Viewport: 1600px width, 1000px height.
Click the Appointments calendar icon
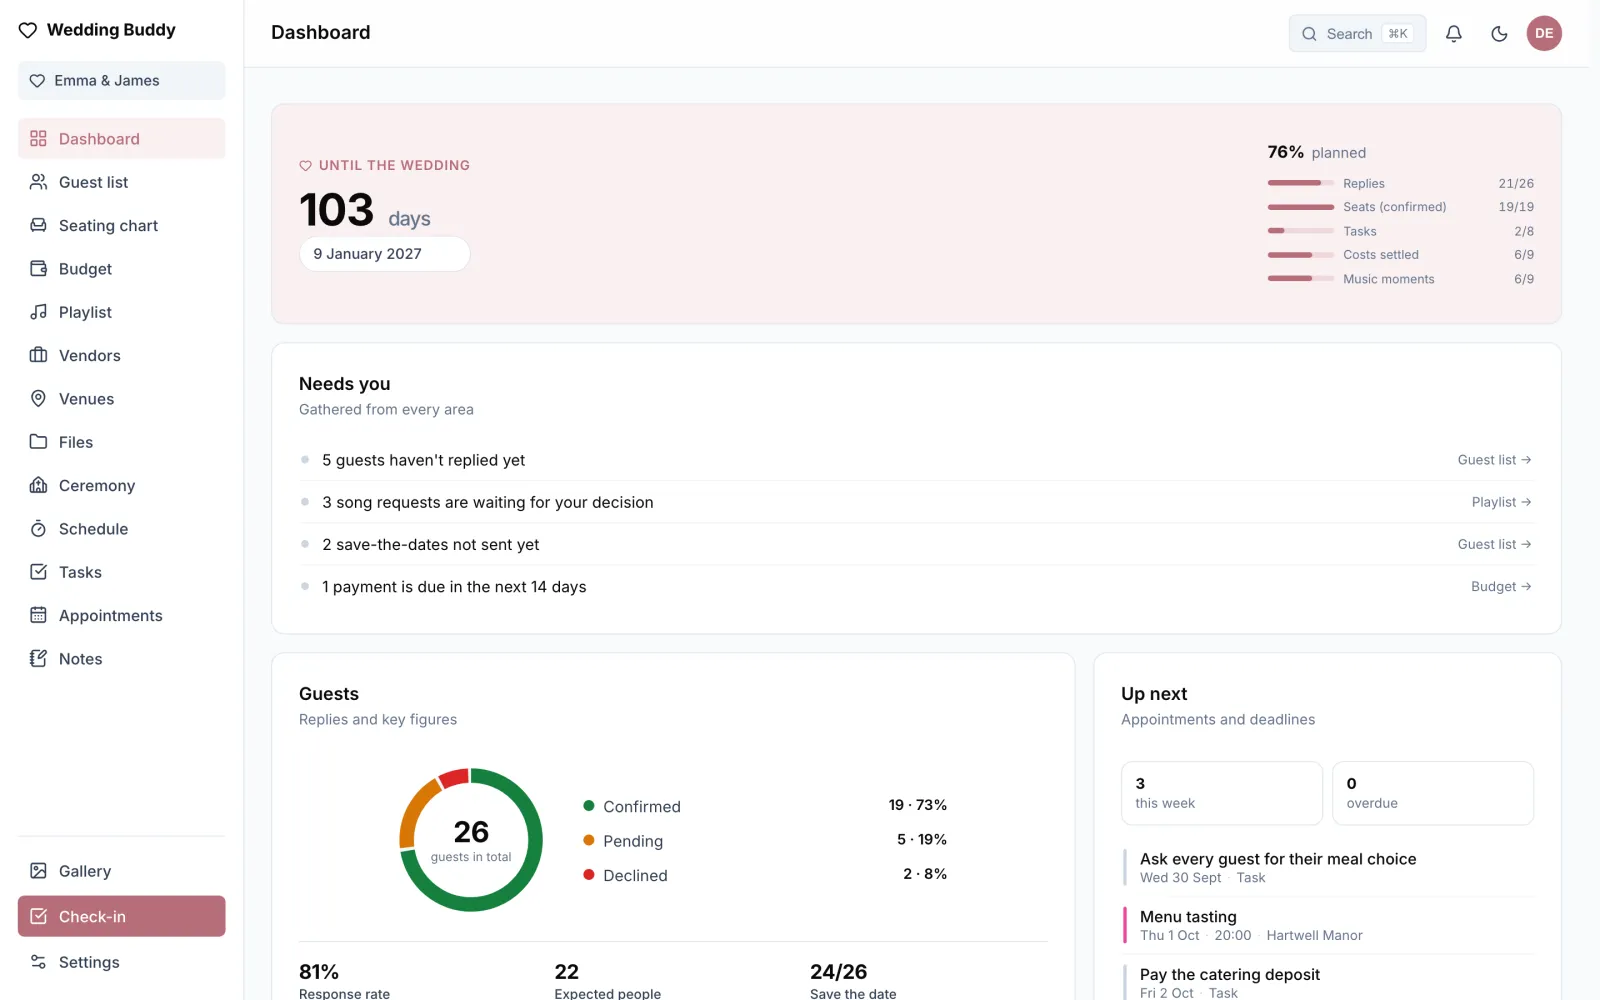(x=38, y=615)
